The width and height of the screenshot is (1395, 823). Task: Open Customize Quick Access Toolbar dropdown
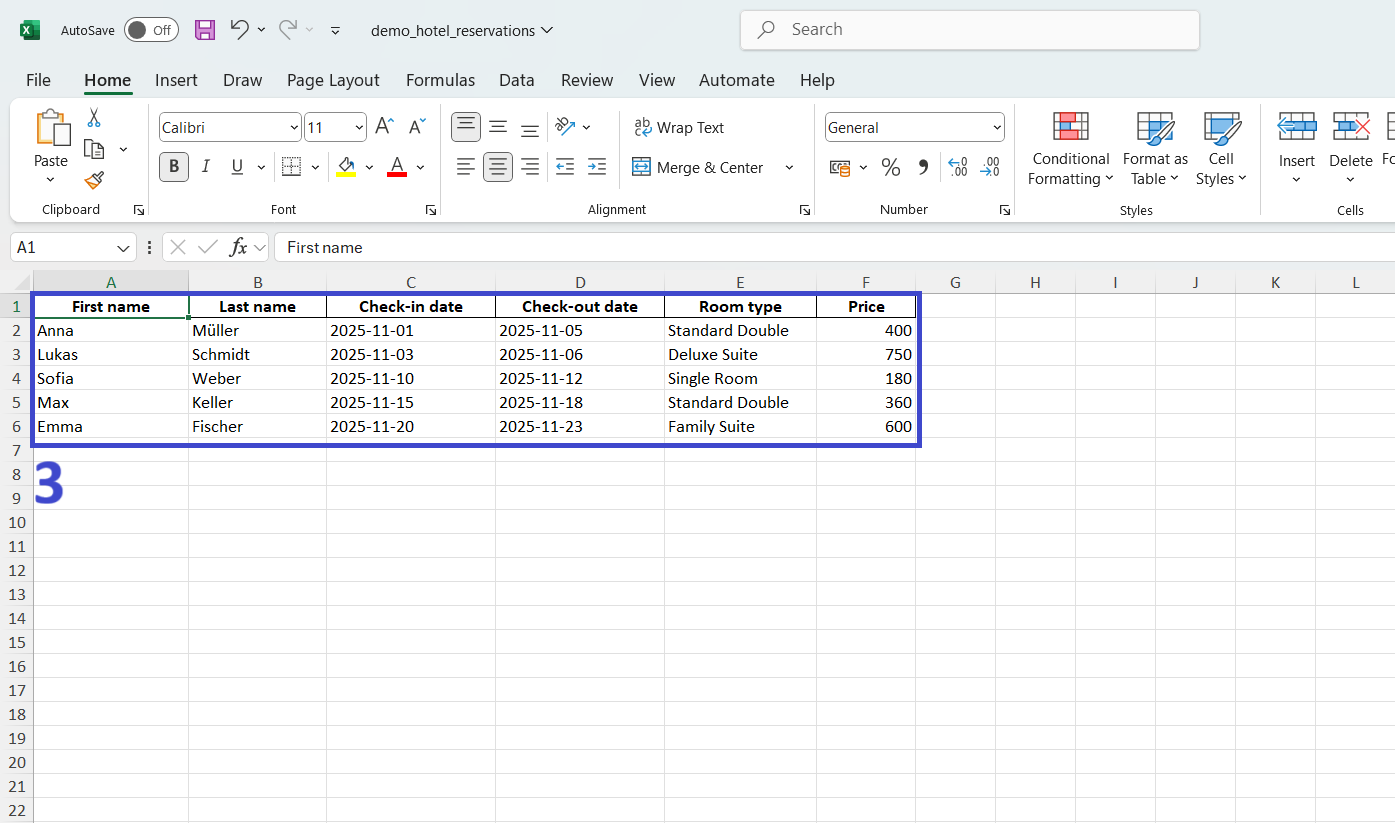tap(336, 30)
